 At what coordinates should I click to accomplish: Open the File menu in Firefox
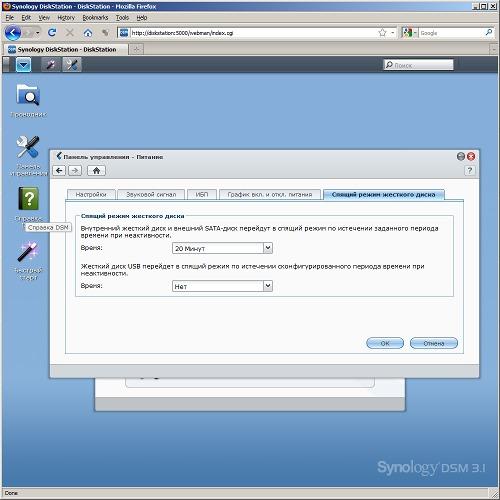coord(9,18)
